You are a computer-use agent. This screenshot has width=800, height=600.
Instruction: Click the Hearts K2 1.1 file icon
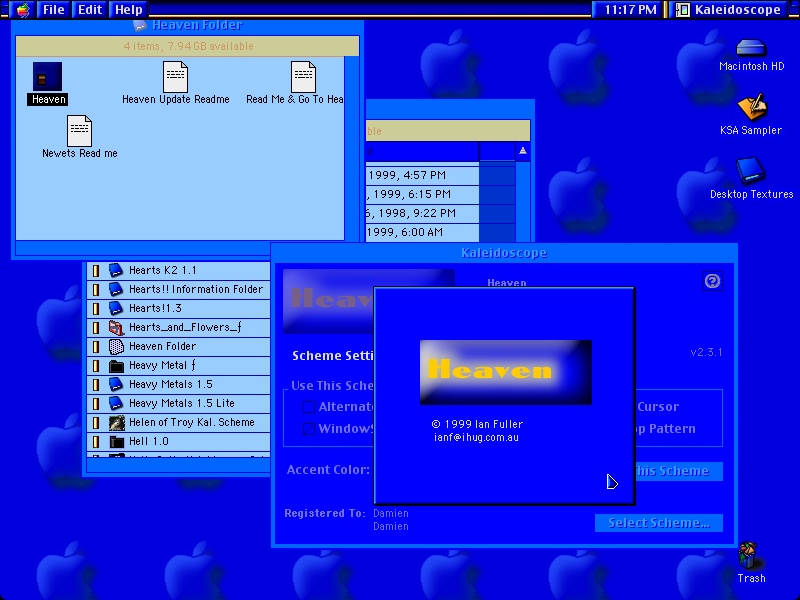coord(116,270)
